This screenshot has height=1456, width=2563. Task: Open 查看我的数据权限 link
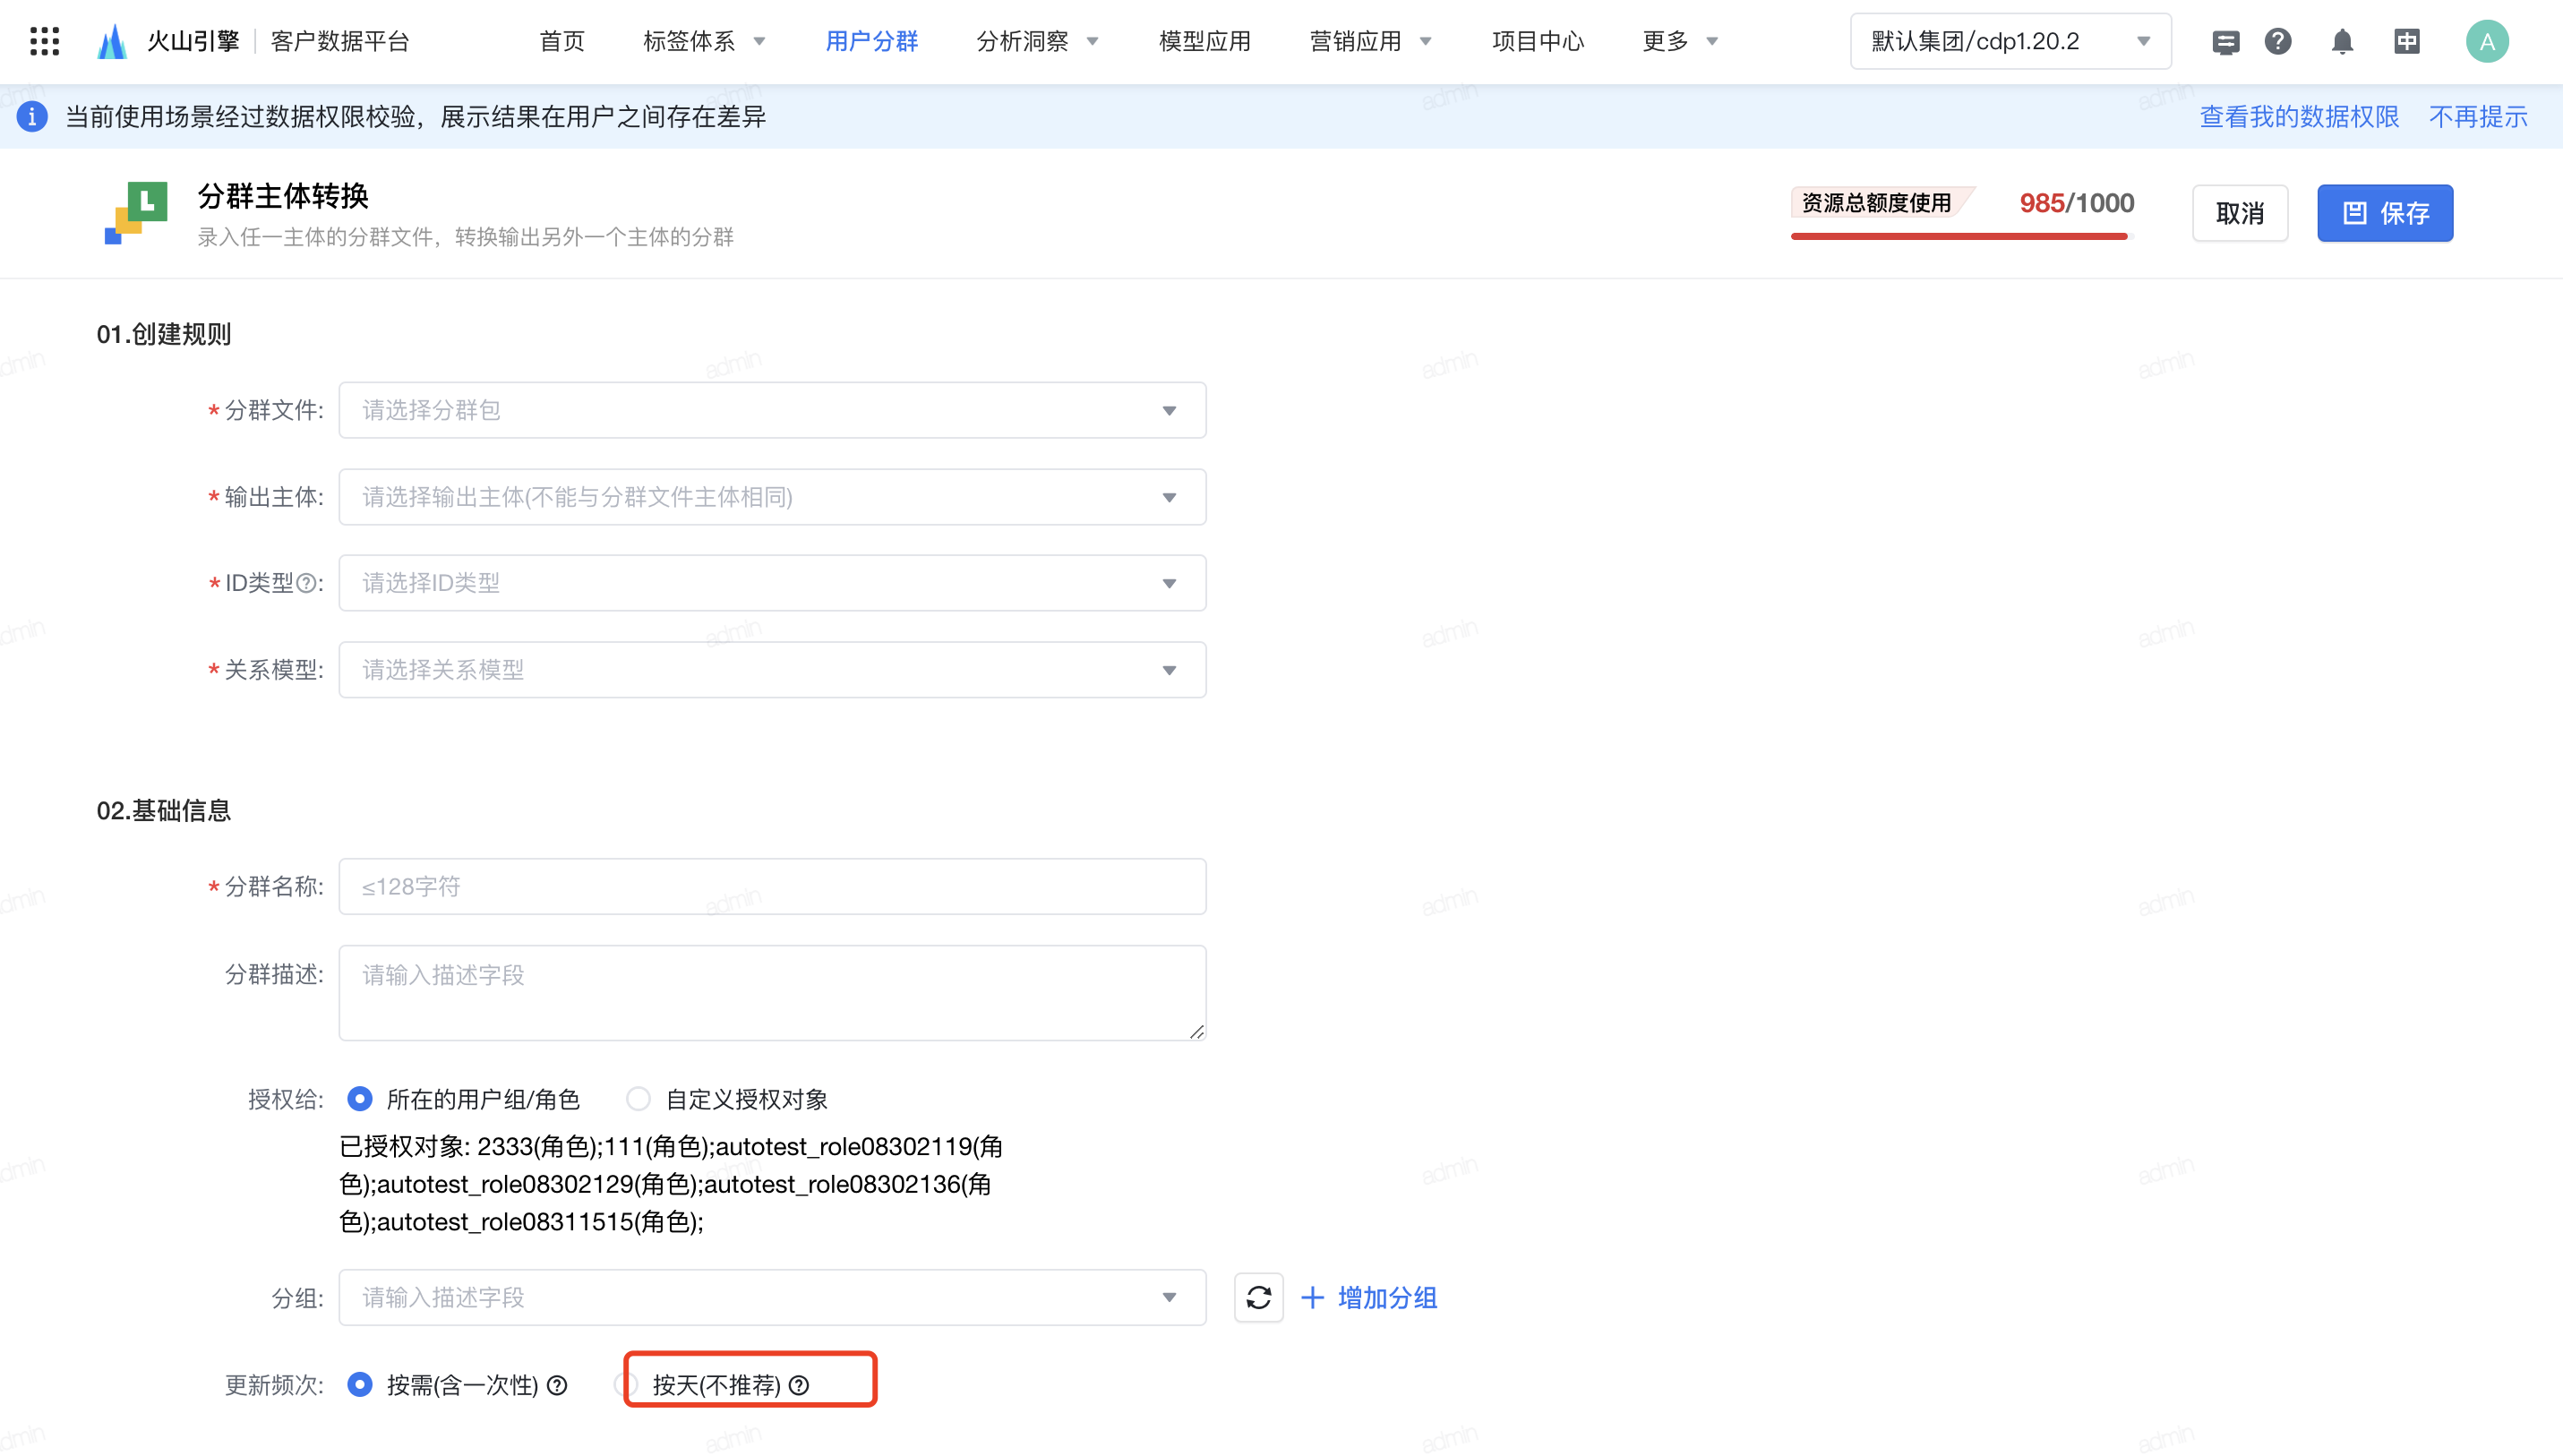2299,117
